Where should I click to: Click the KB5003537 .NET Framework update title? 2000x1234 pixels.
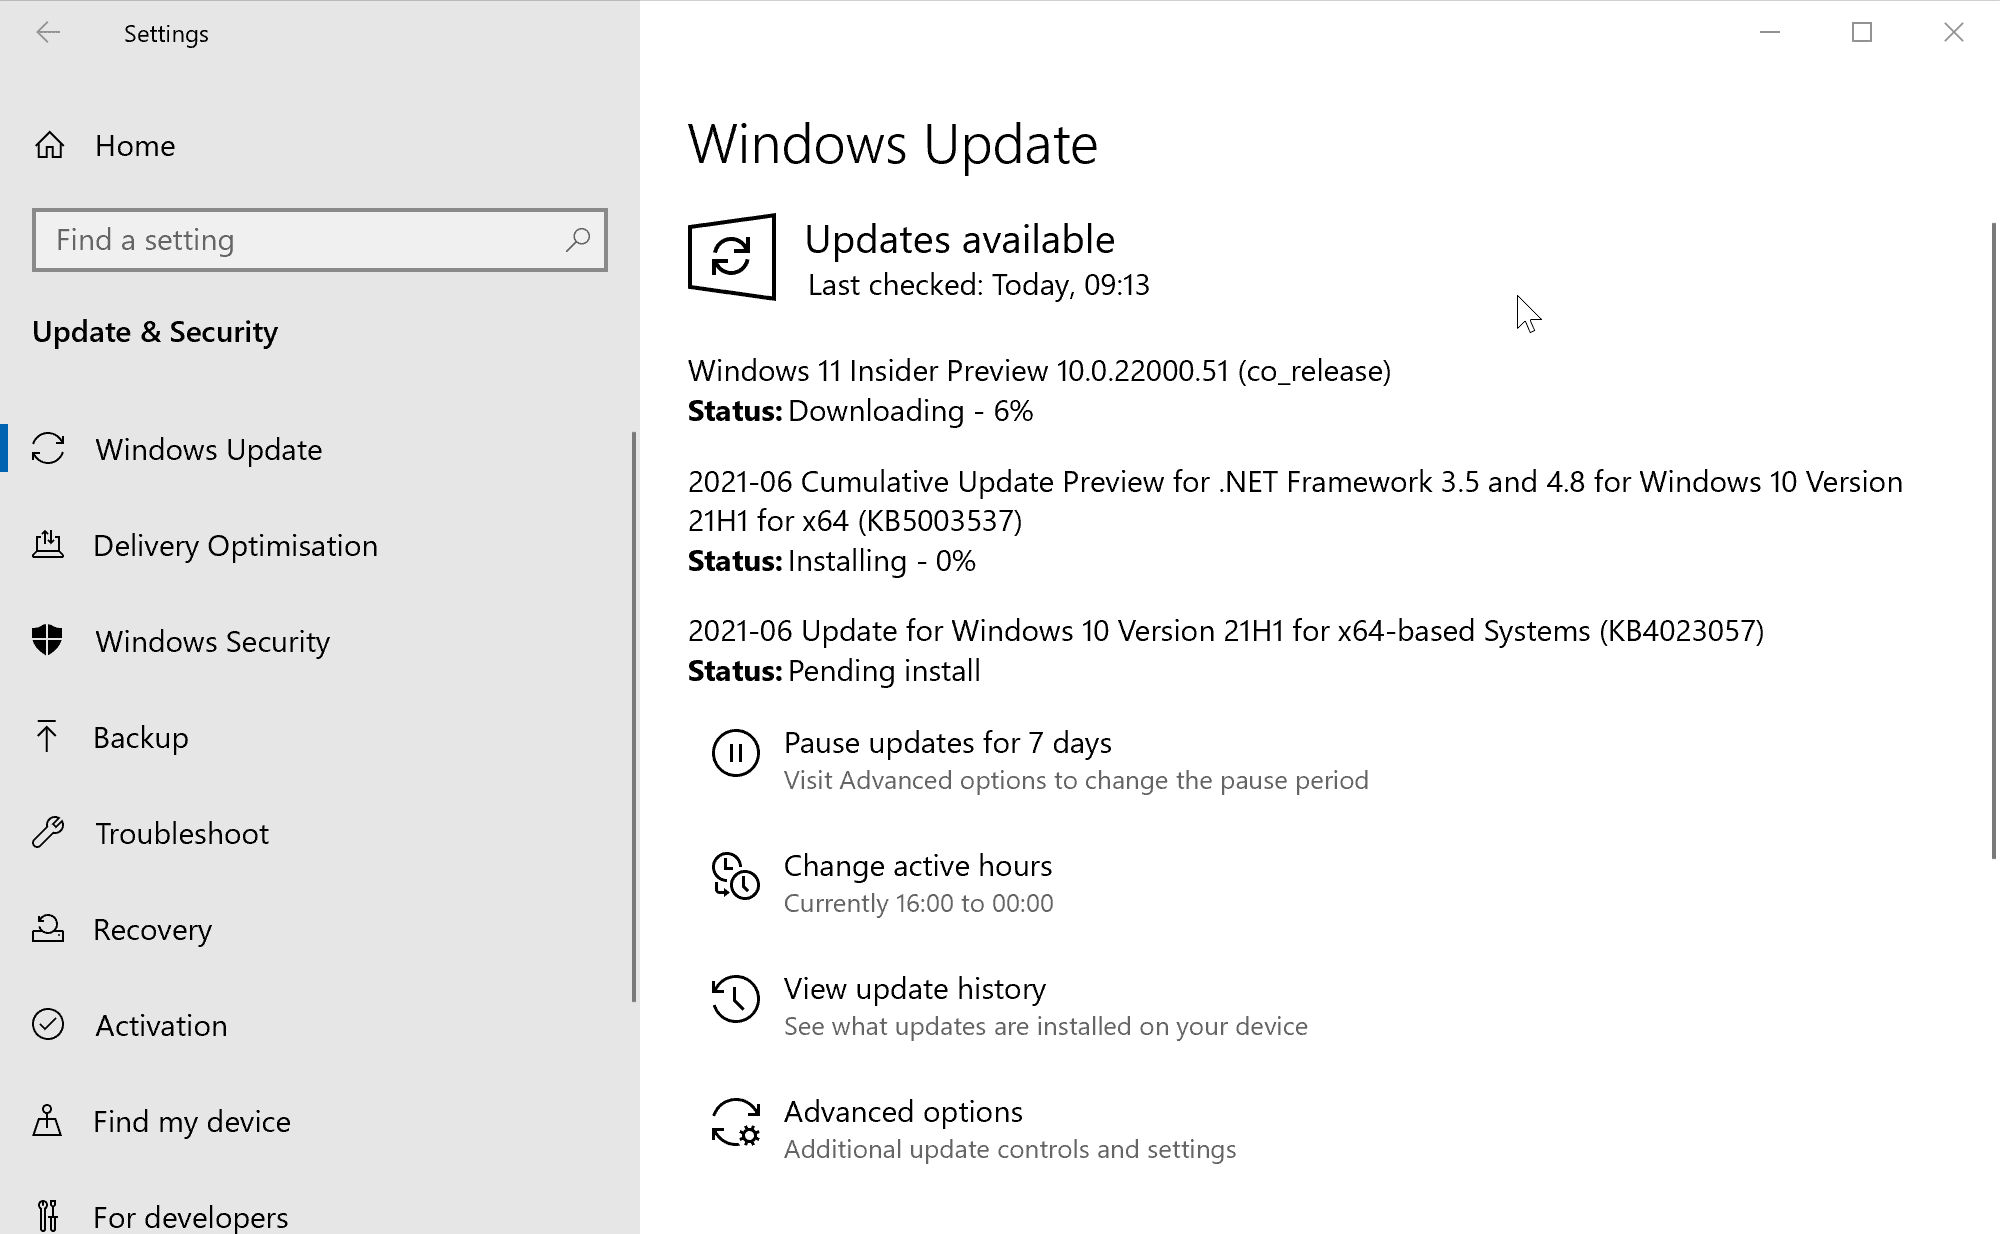click(1295, 501)
